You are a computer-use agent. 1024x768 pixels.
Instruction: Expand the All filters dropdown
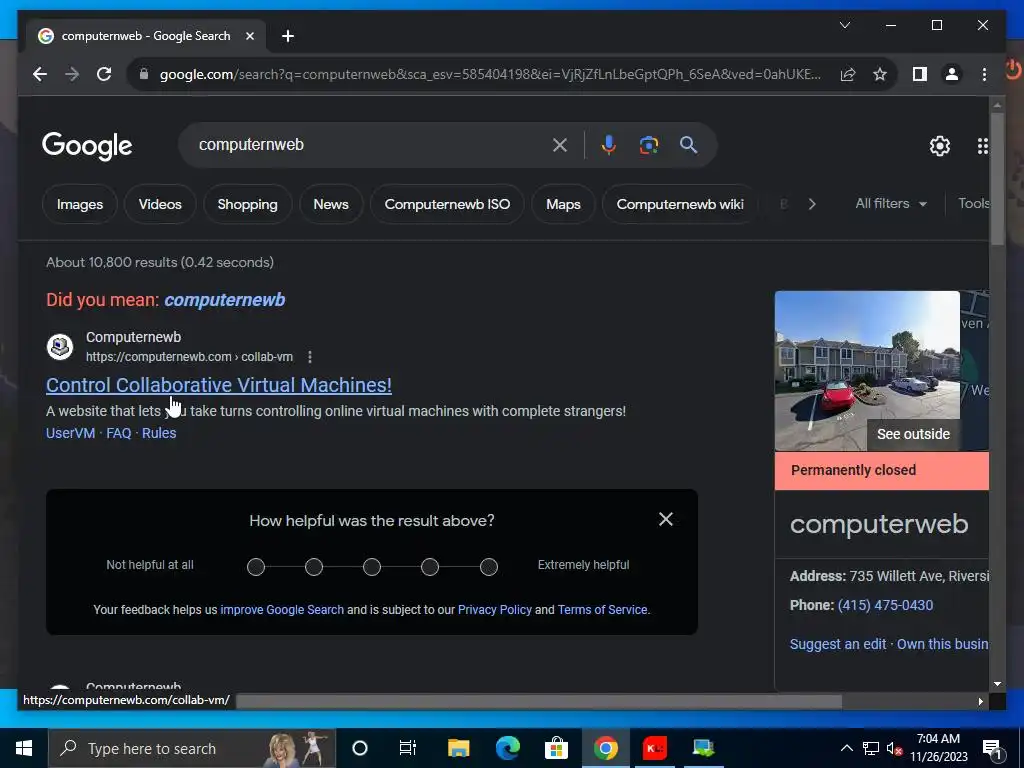891,204
